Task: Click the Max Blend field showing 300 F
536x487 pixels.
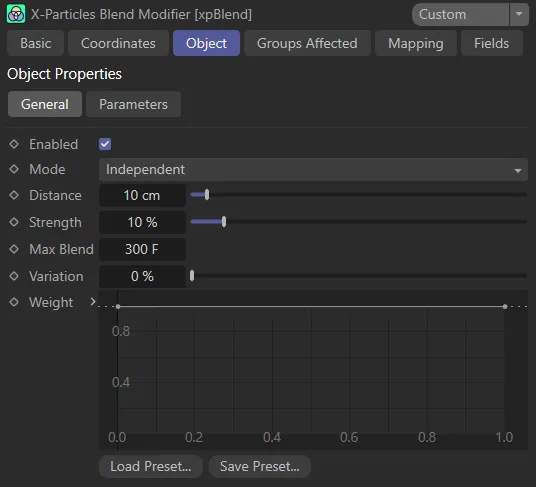Action: pyautogui.click(x=142, y=249)
